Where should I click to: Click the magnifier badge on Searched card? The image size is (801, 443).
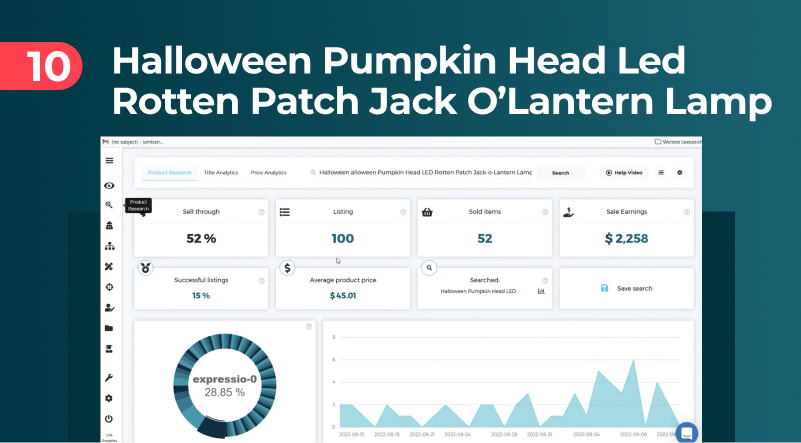click(430, 267)
